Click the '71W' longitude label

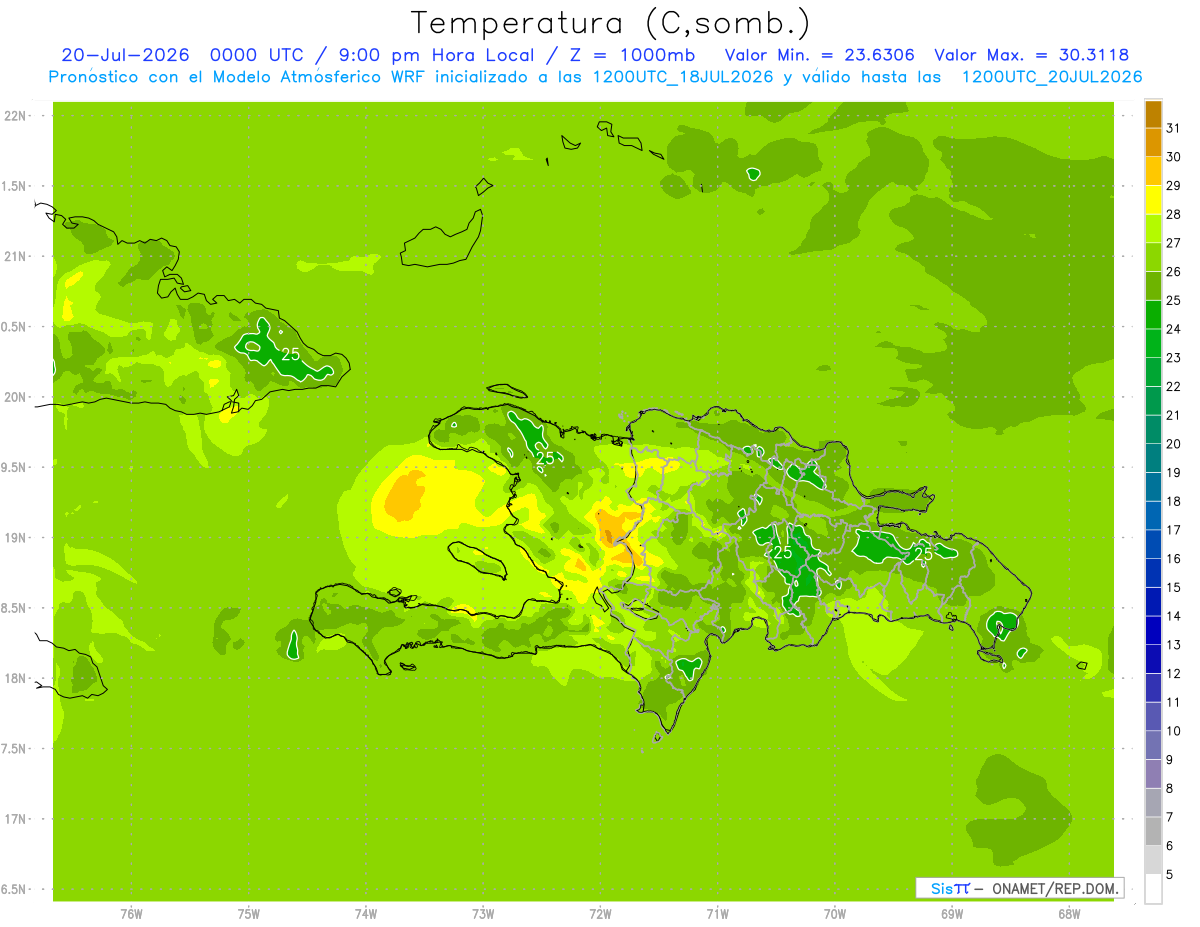(717, 913)
